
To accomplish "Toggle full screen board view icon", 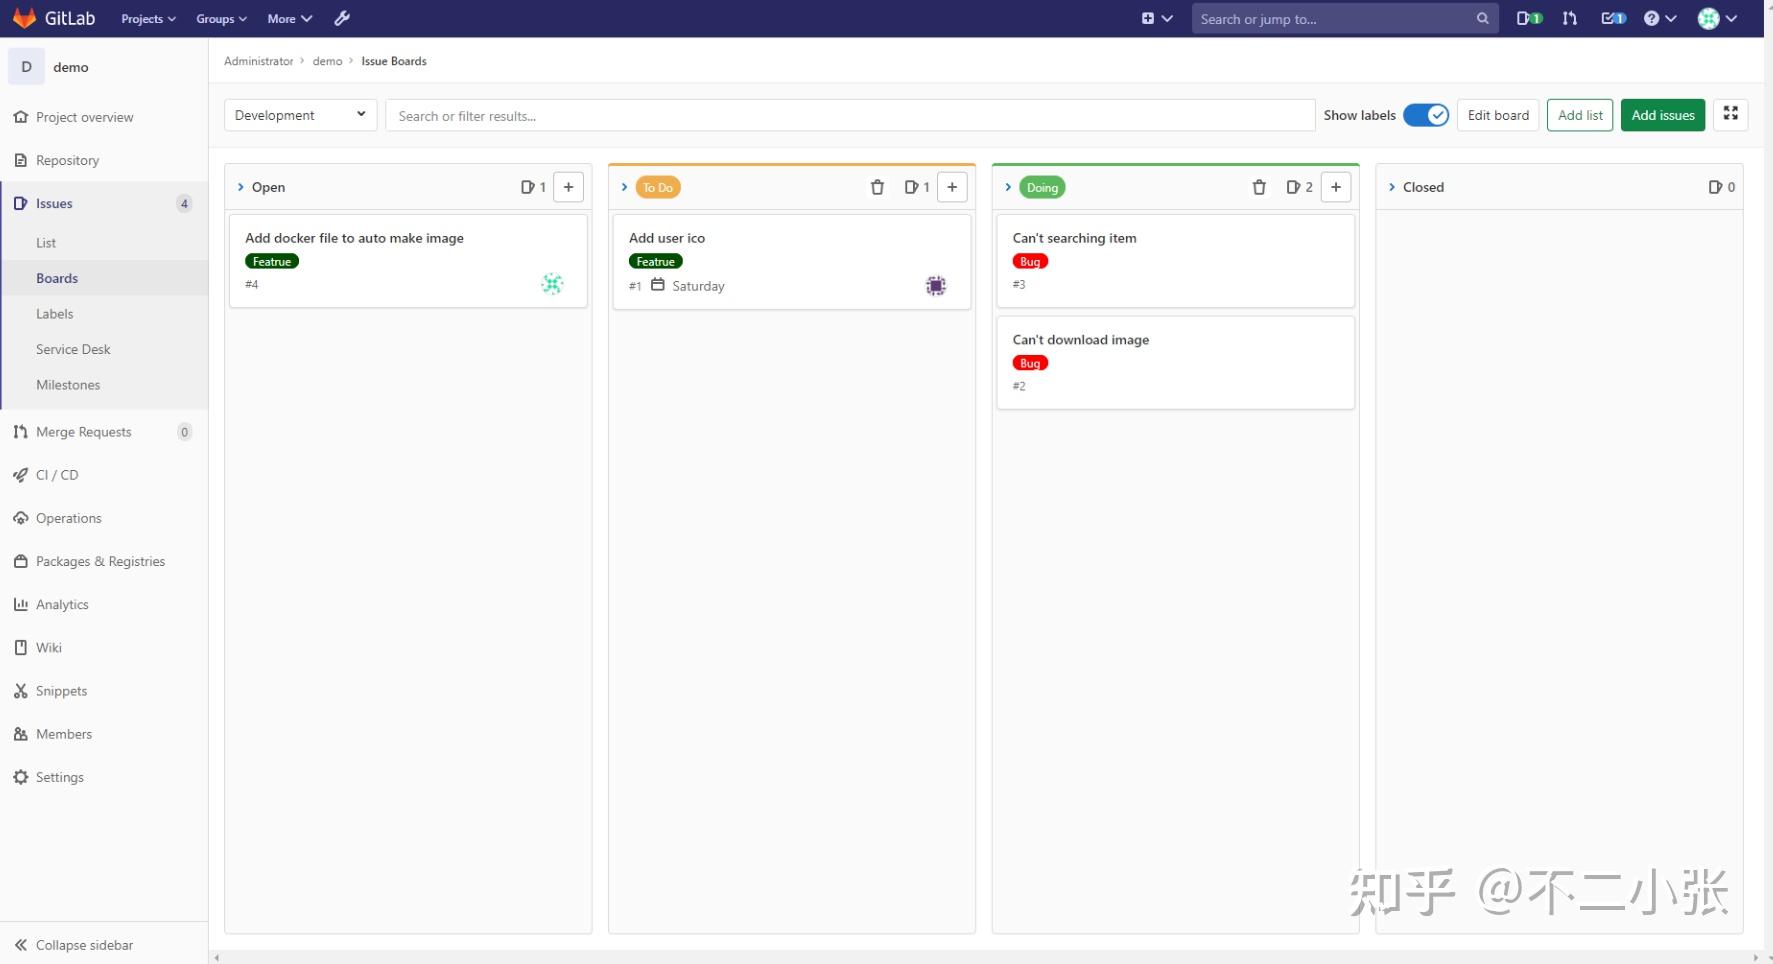I will (1730, 114).
